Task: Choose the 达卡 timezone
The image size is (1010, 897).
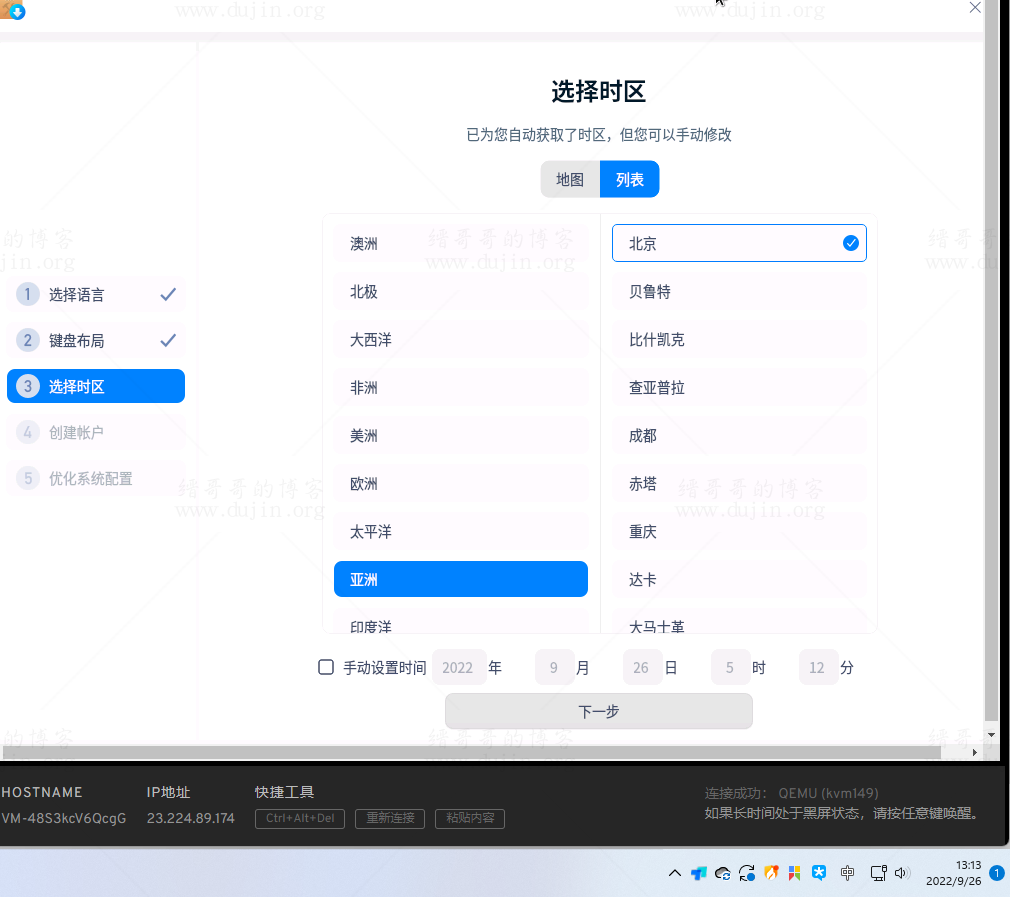Action: pos(739,580)
